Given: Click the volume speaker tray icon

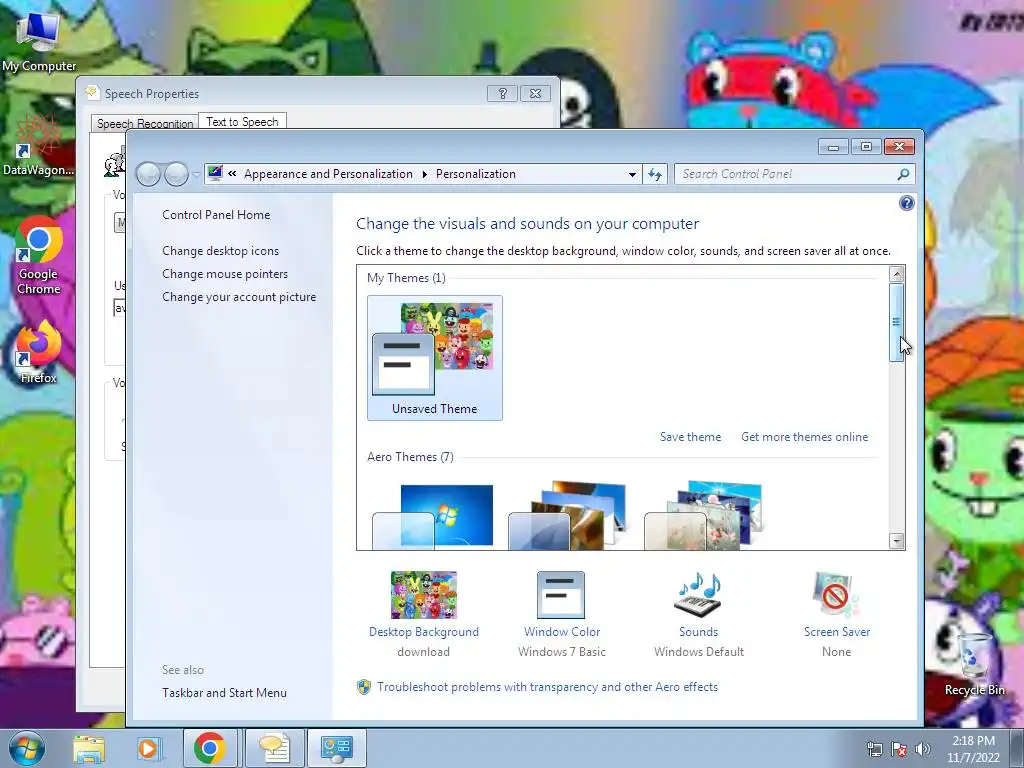Looking at the screenshot, I should click(x=922, y=749).
